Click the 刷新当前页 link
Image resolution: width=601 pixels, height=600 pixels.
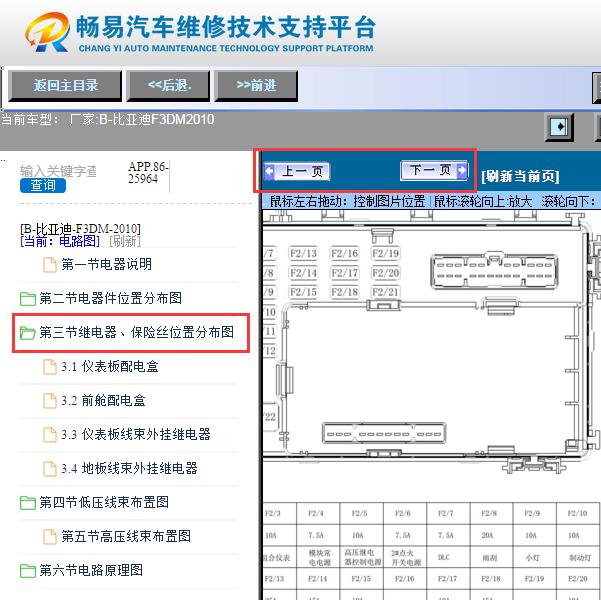point(520,176)
